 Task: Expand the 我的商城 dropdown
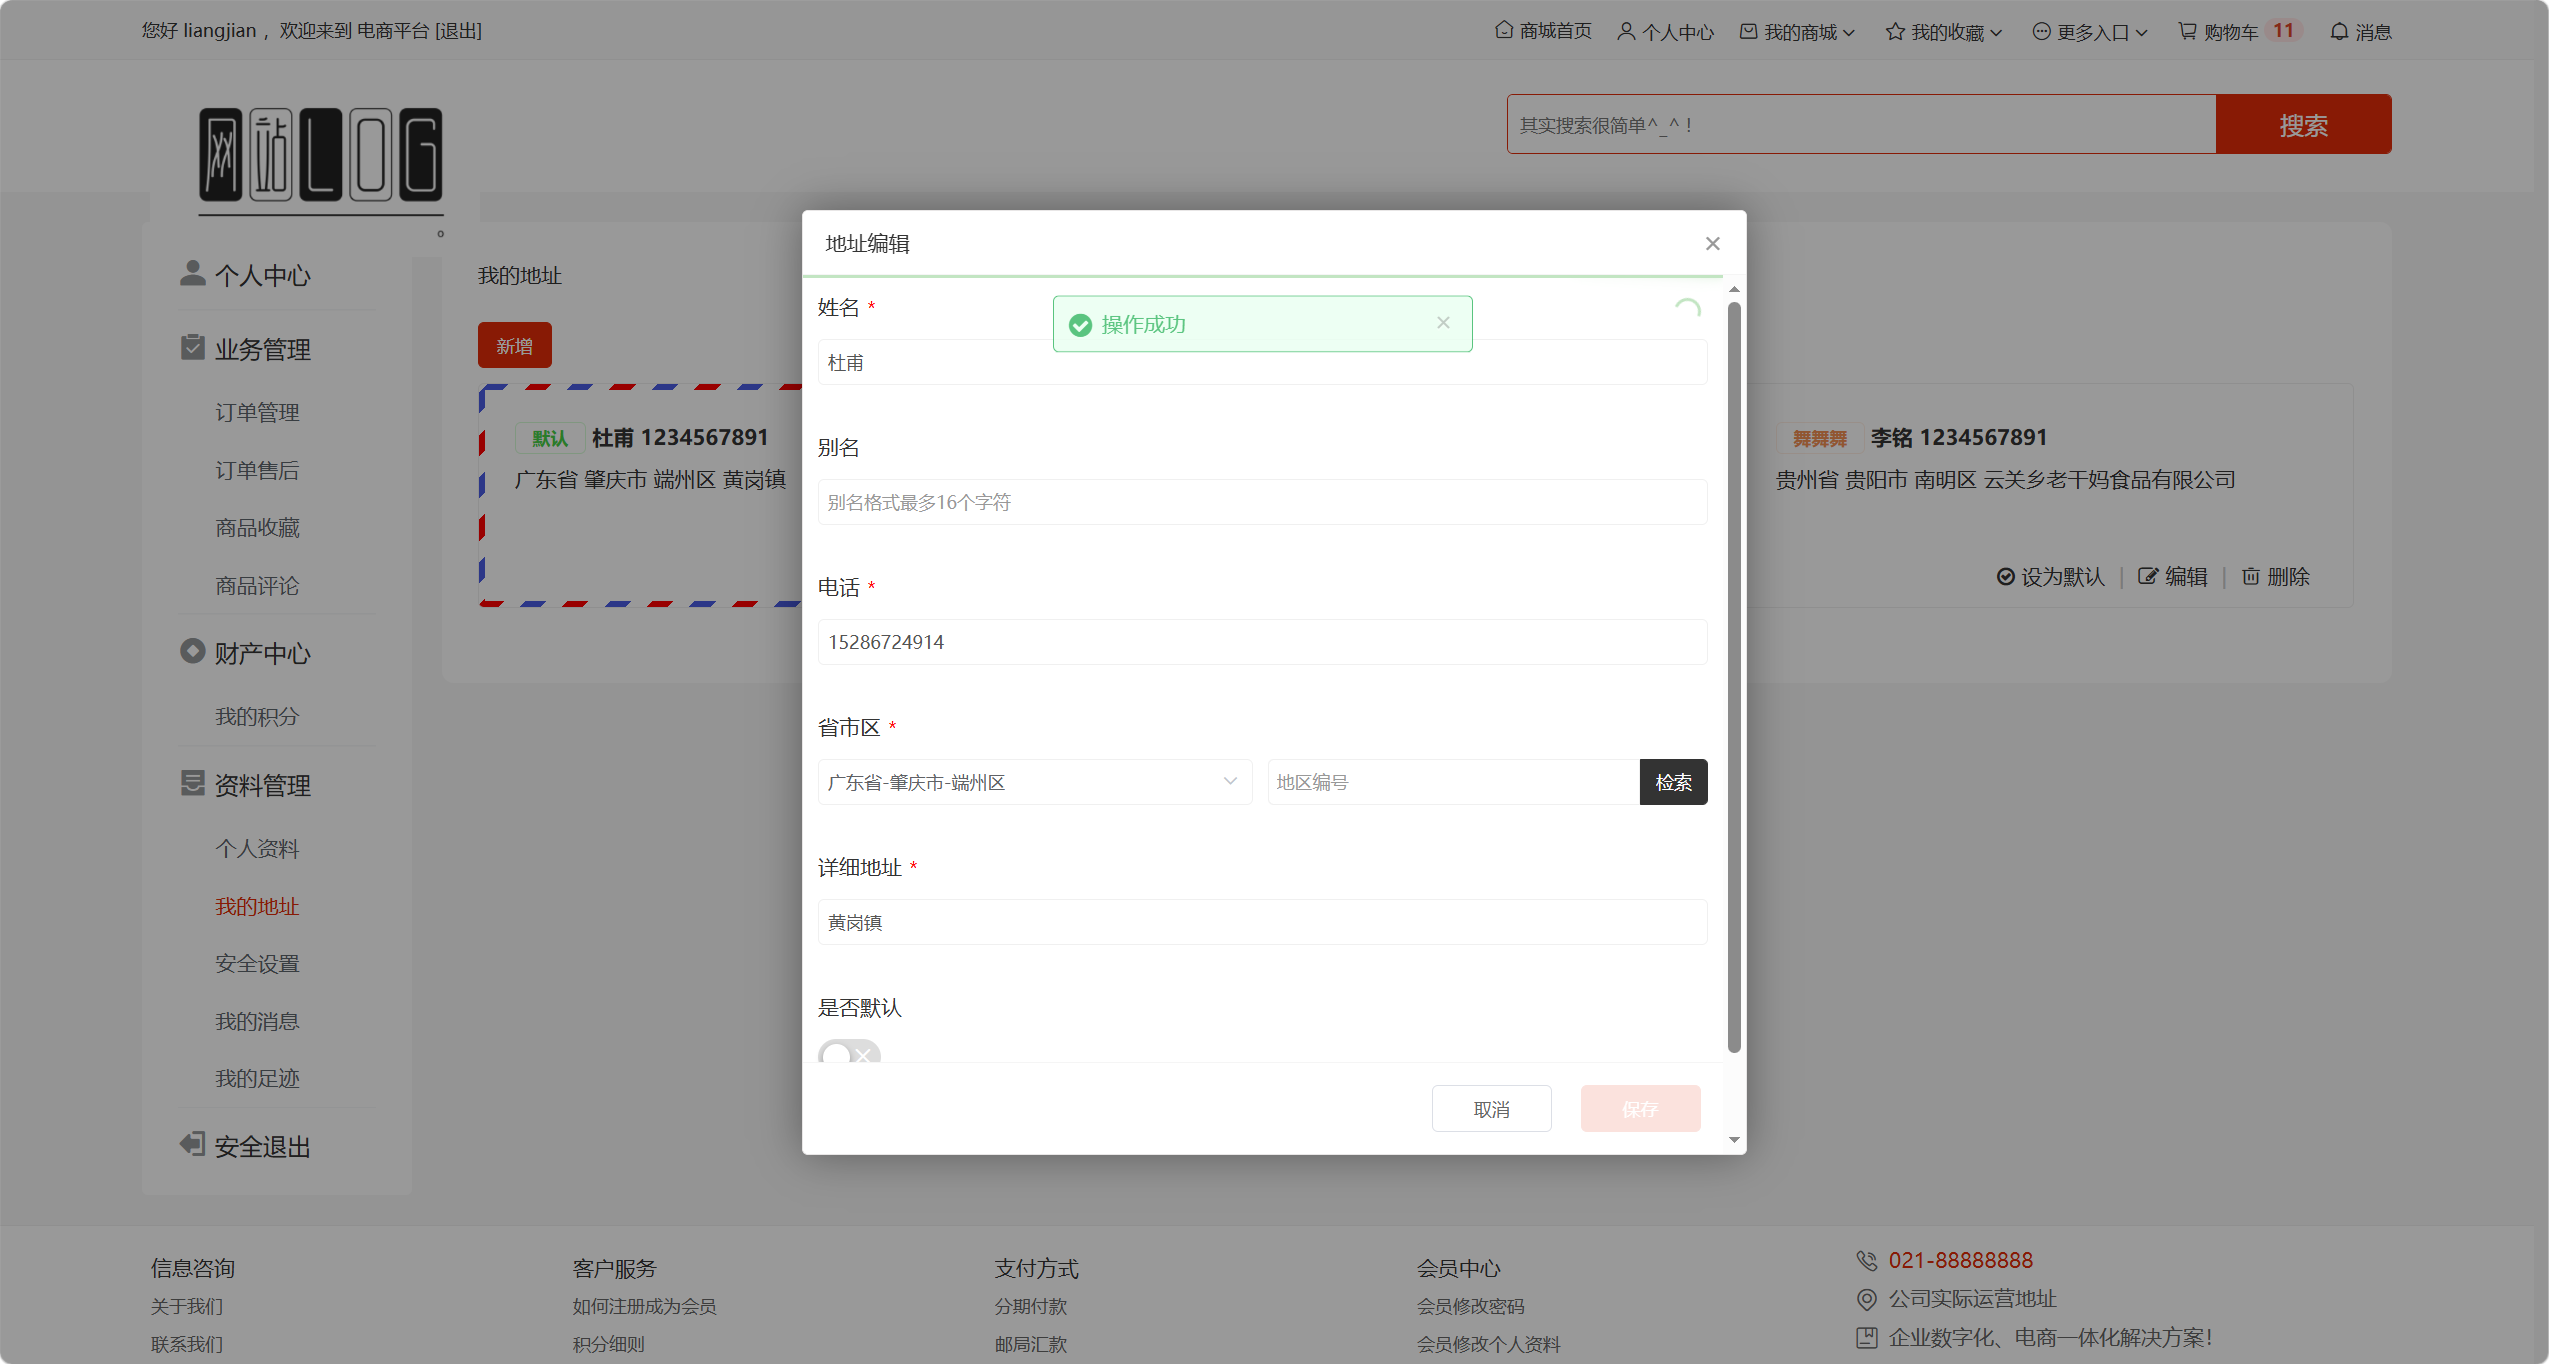[x=1797, y=32]
